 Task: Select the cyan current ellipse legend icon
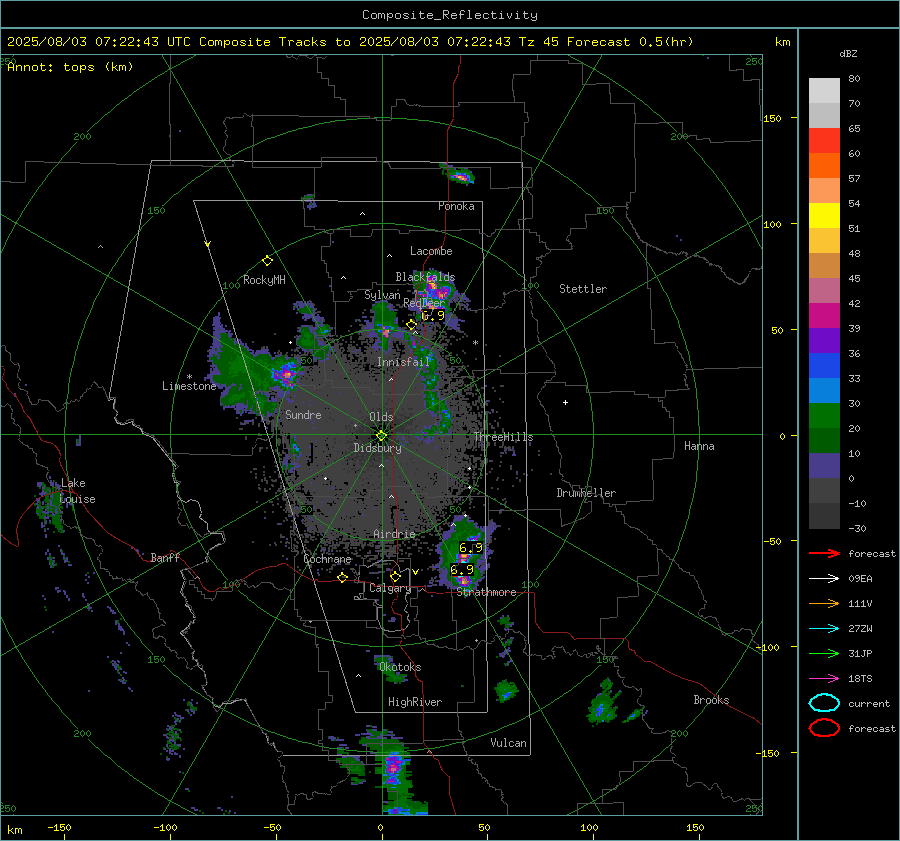[824, 703]
